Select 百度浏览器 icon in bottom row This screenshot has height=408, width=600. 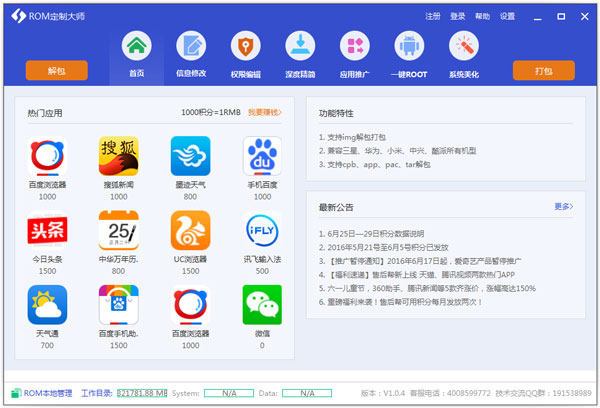pos(190,305)
